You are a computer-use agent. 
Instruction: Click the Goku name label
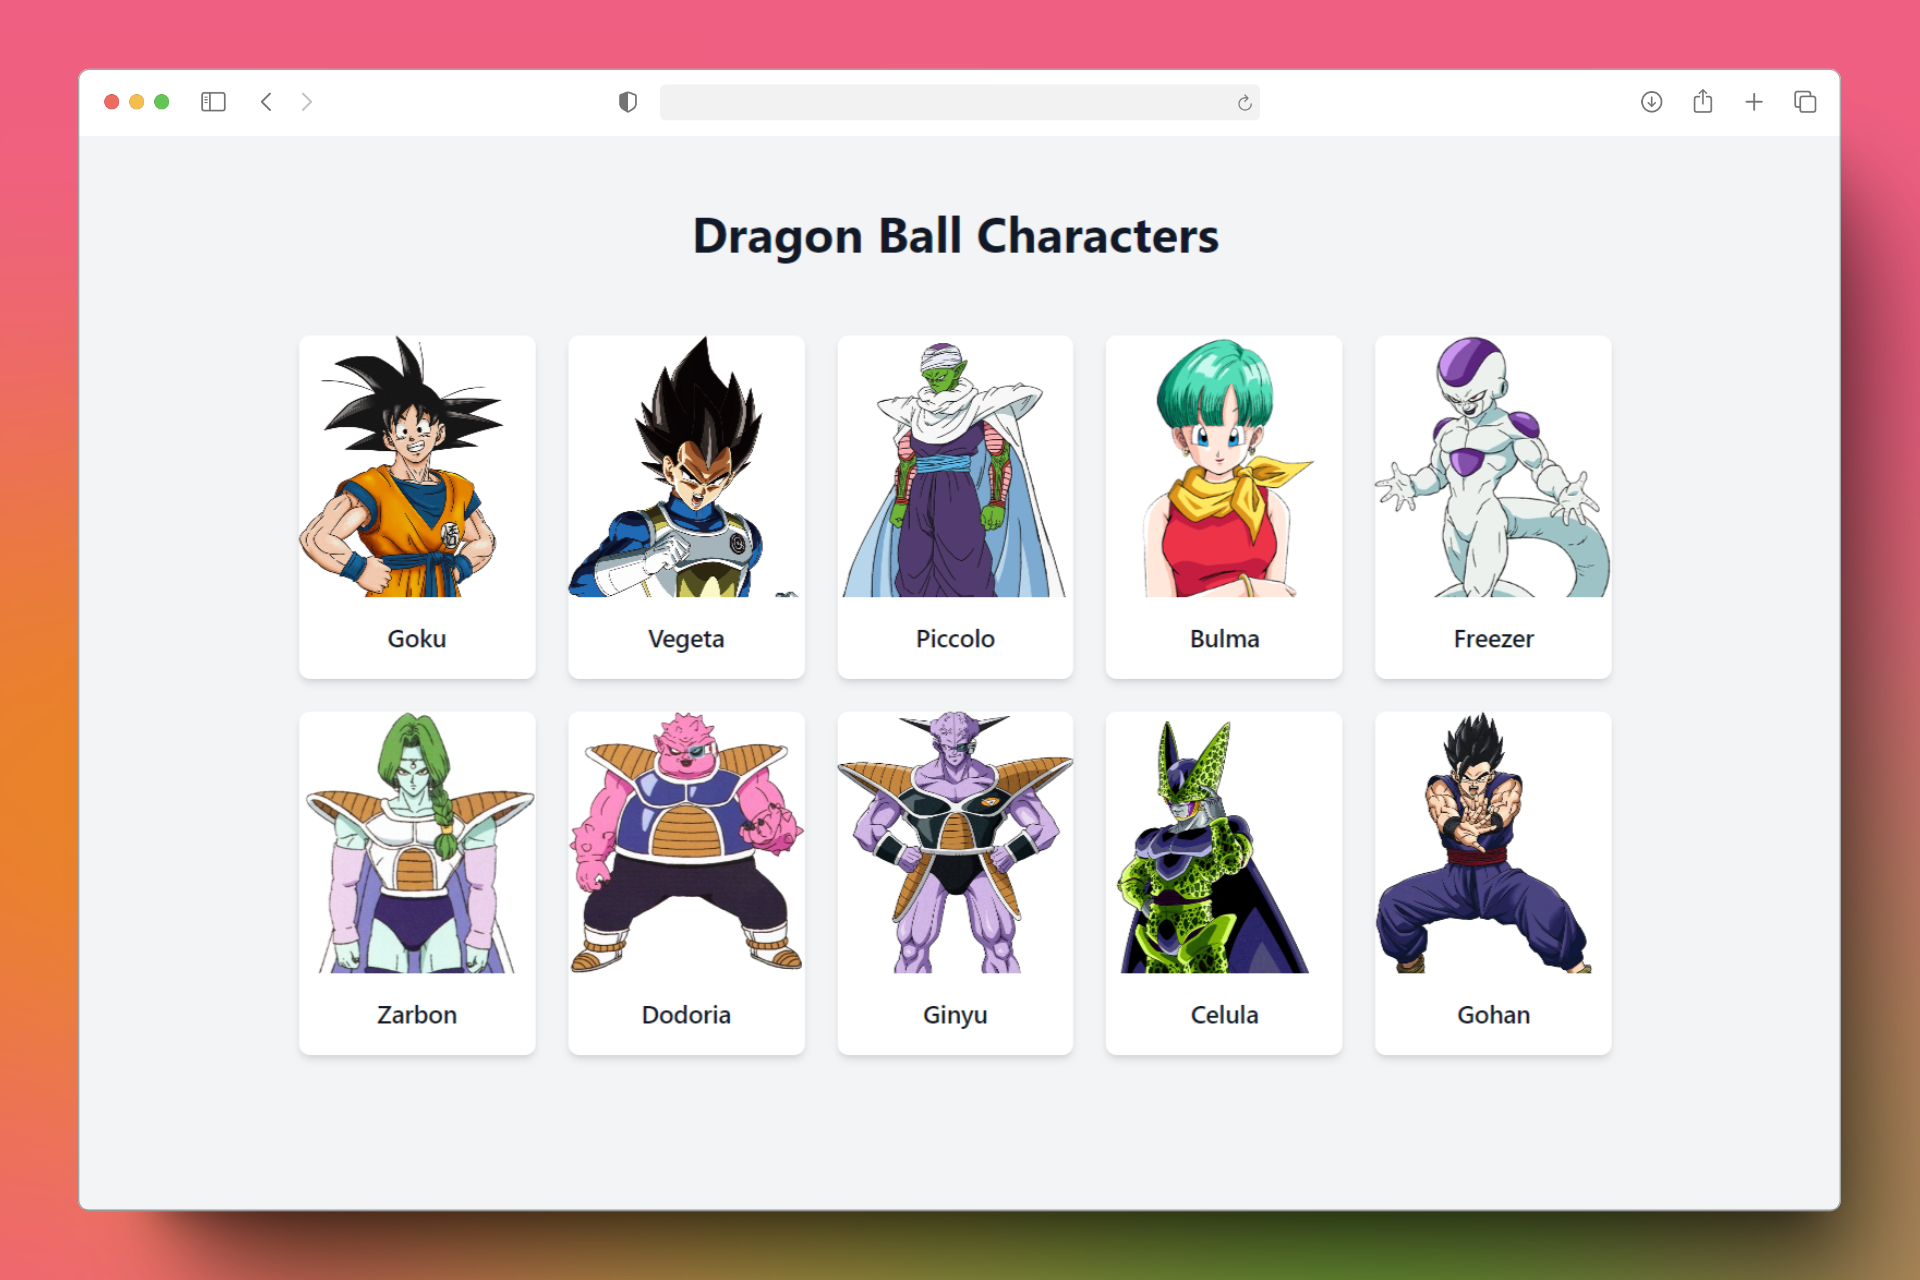pos(417,639)
